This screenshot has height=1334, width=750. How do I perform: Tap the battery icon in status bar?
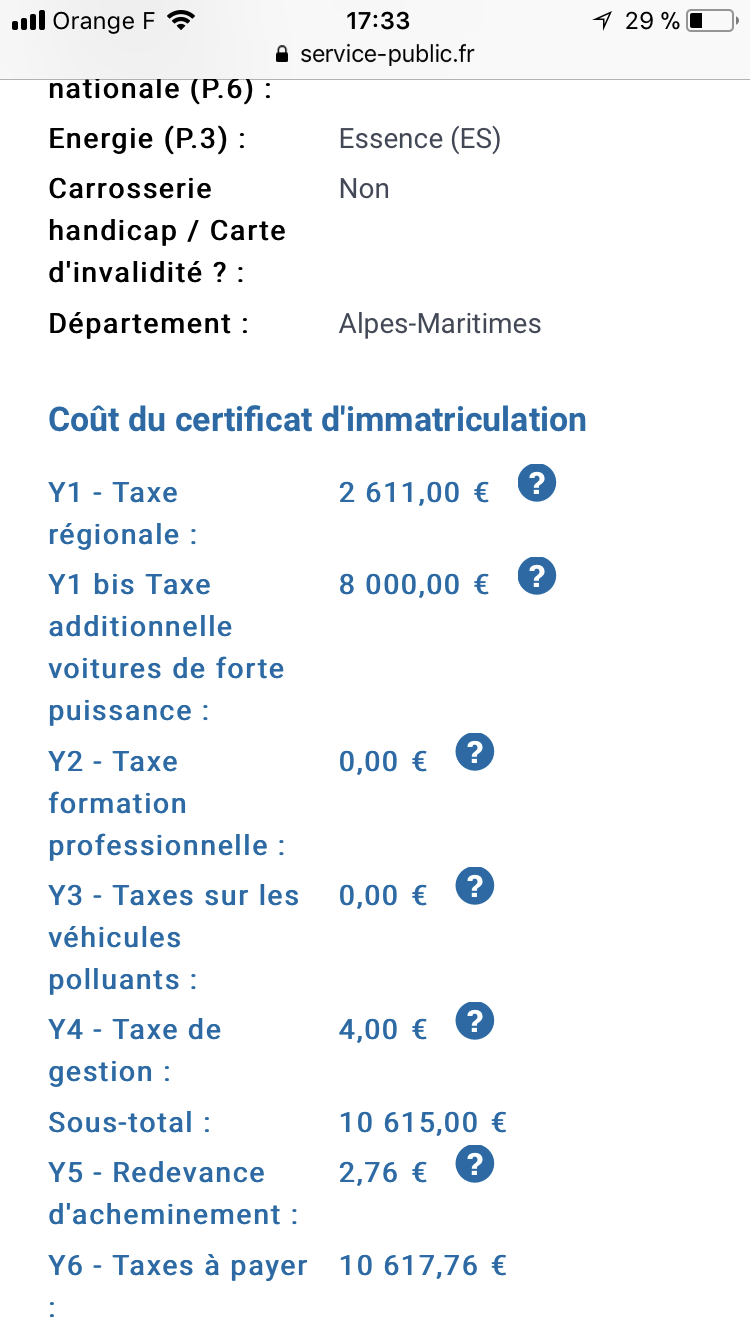pos(711,21)
